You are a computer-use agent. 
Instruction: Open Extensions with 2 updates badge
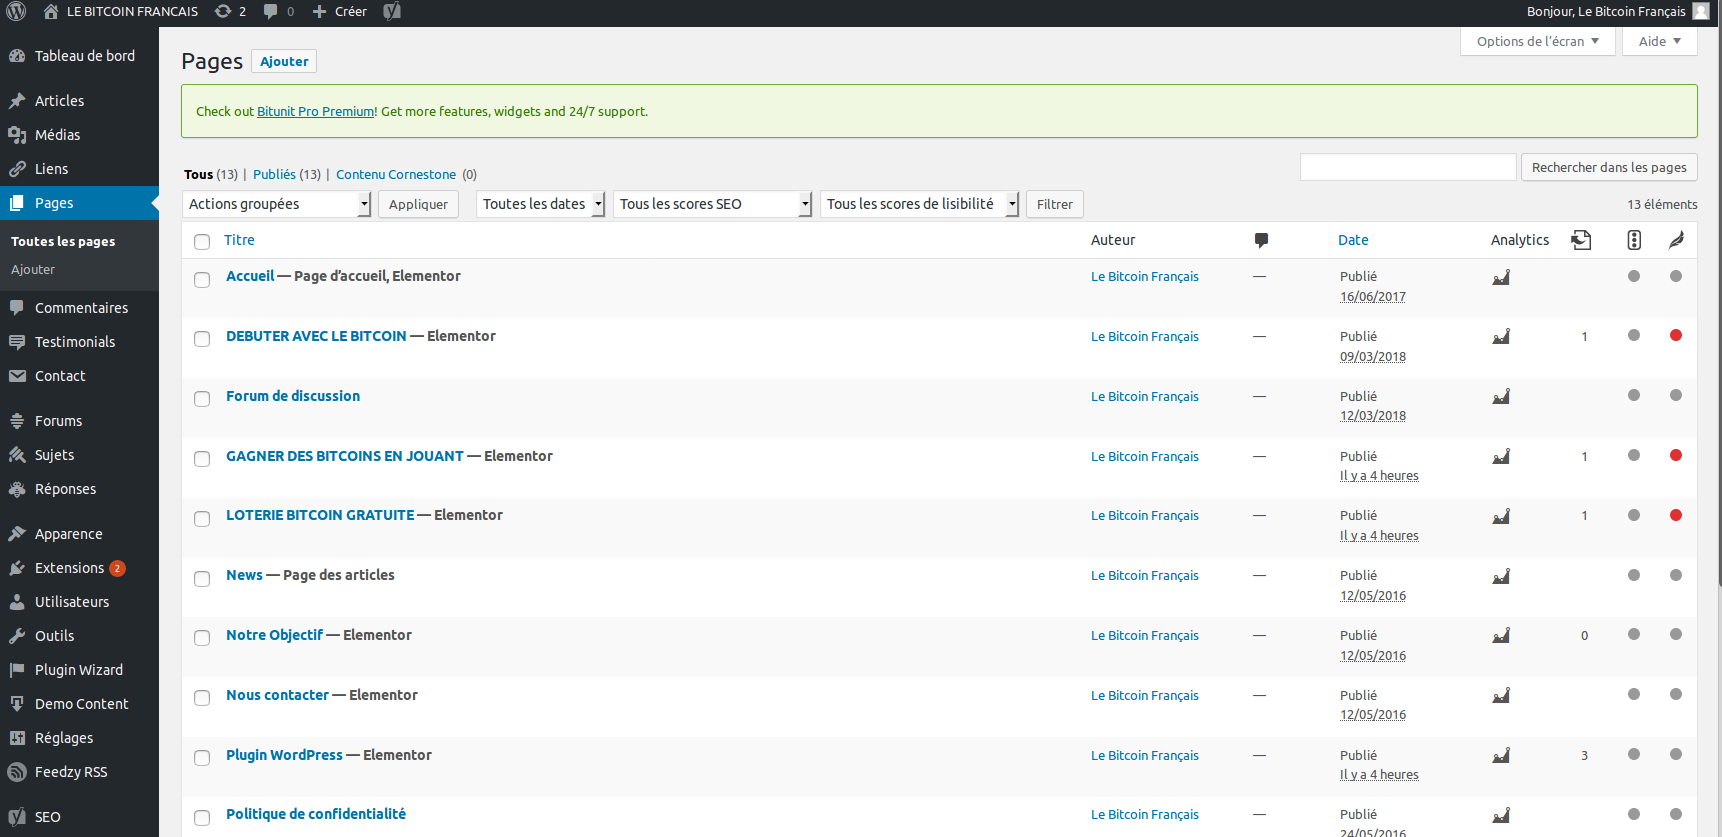tap(79, 568)
